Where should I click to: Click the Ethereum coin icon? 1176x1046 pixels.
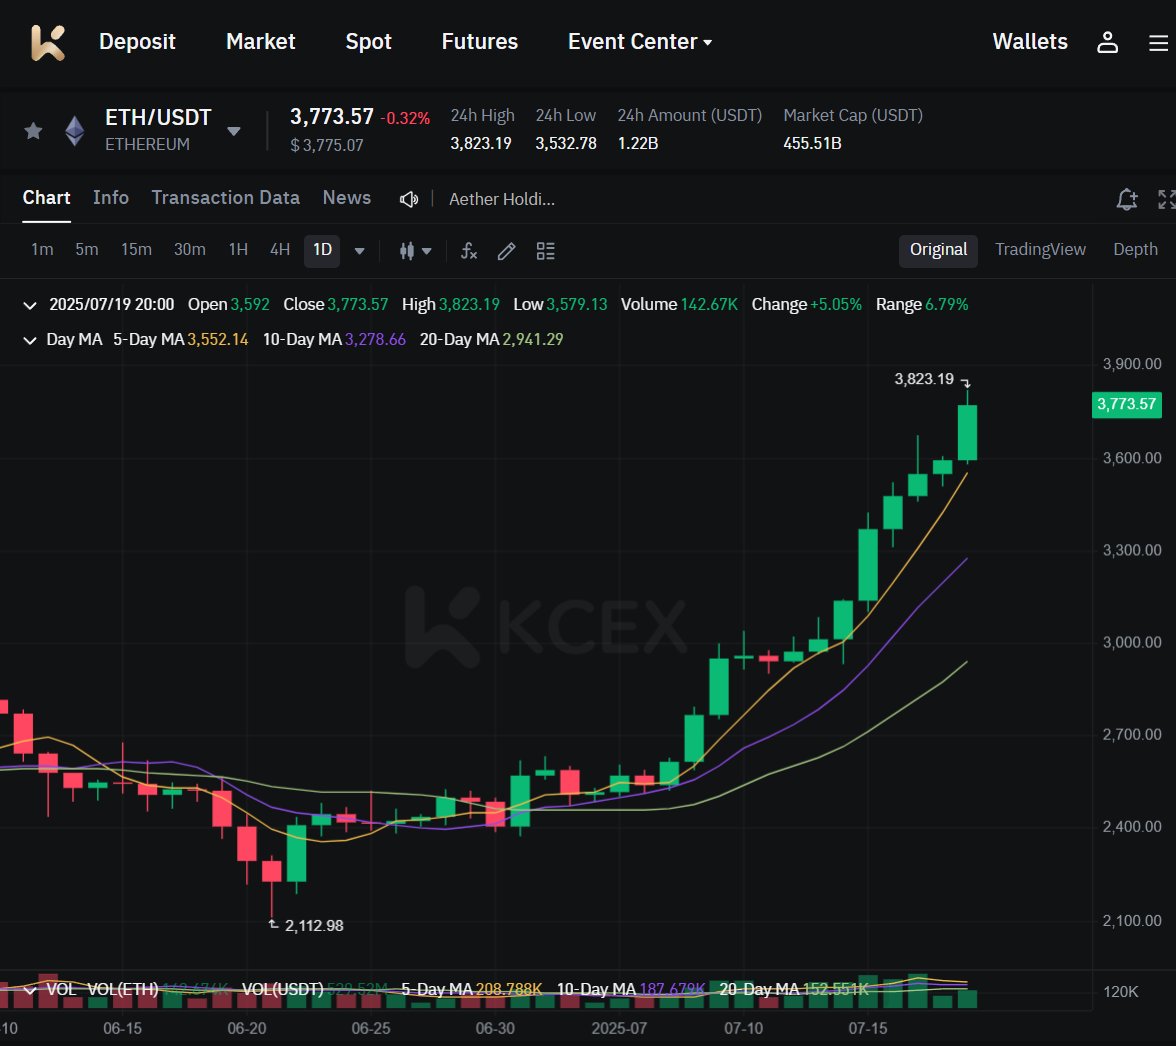74,131
